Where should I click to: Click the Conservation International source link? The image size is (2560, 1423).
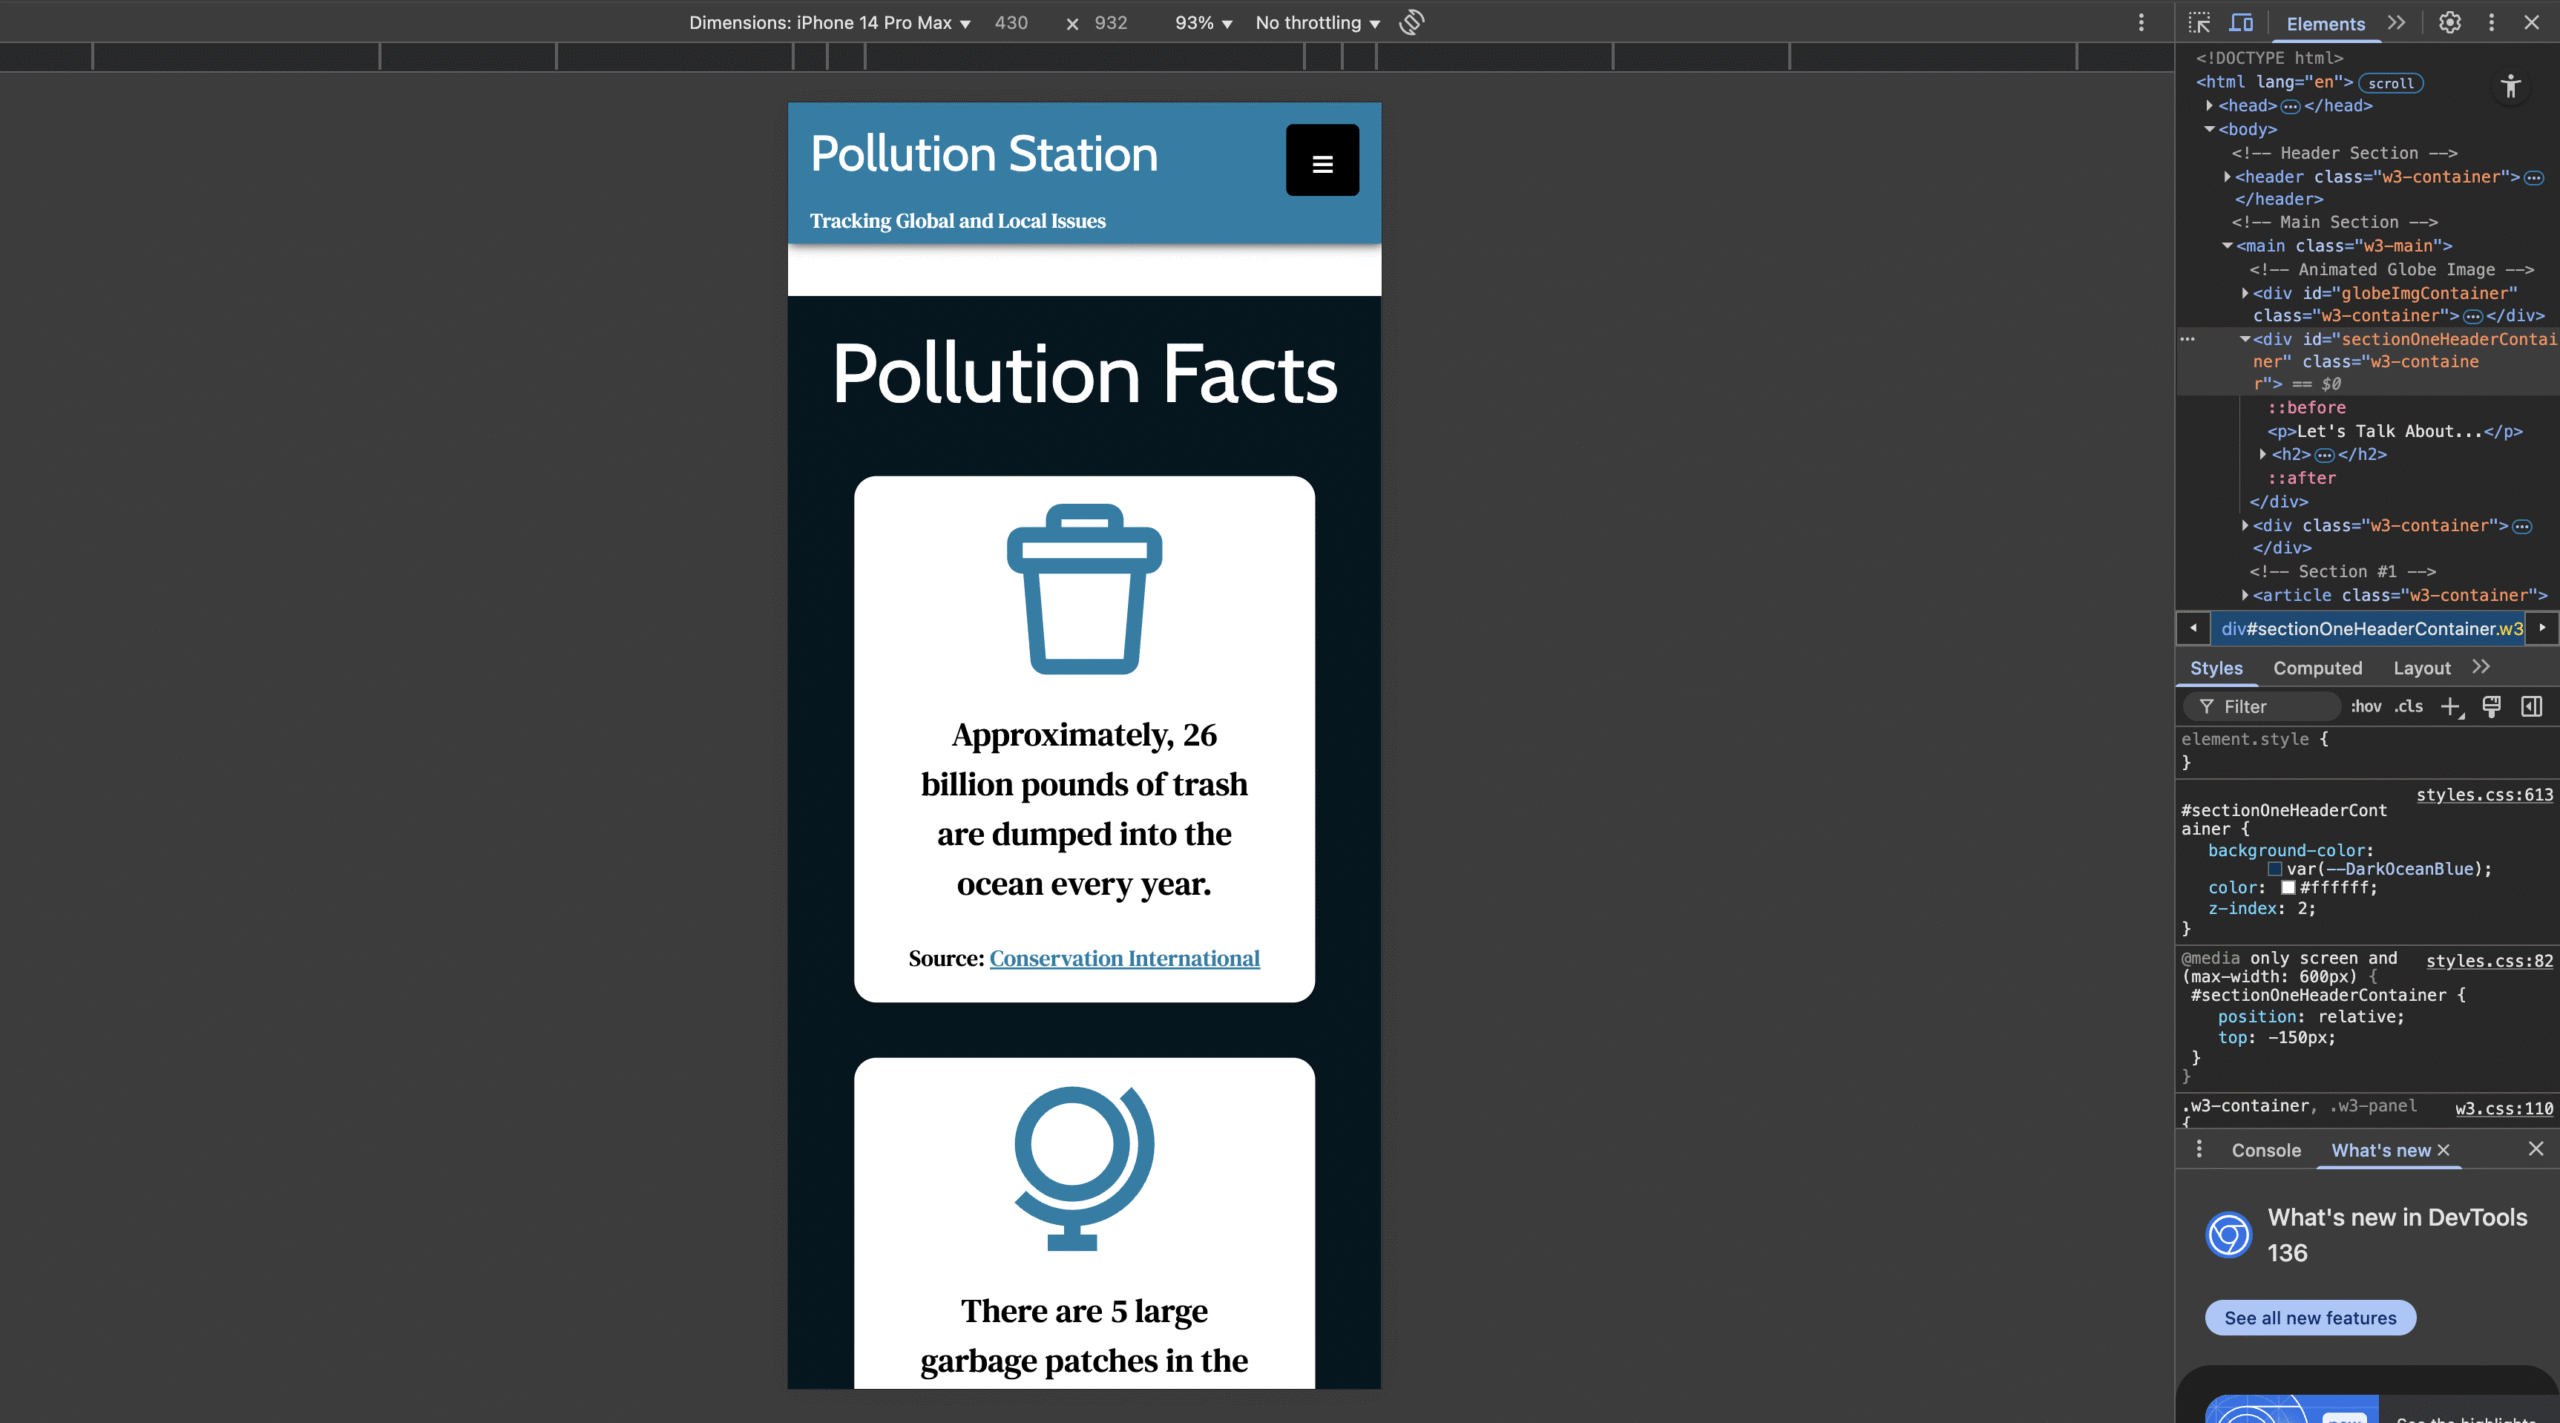point(1124,958)
